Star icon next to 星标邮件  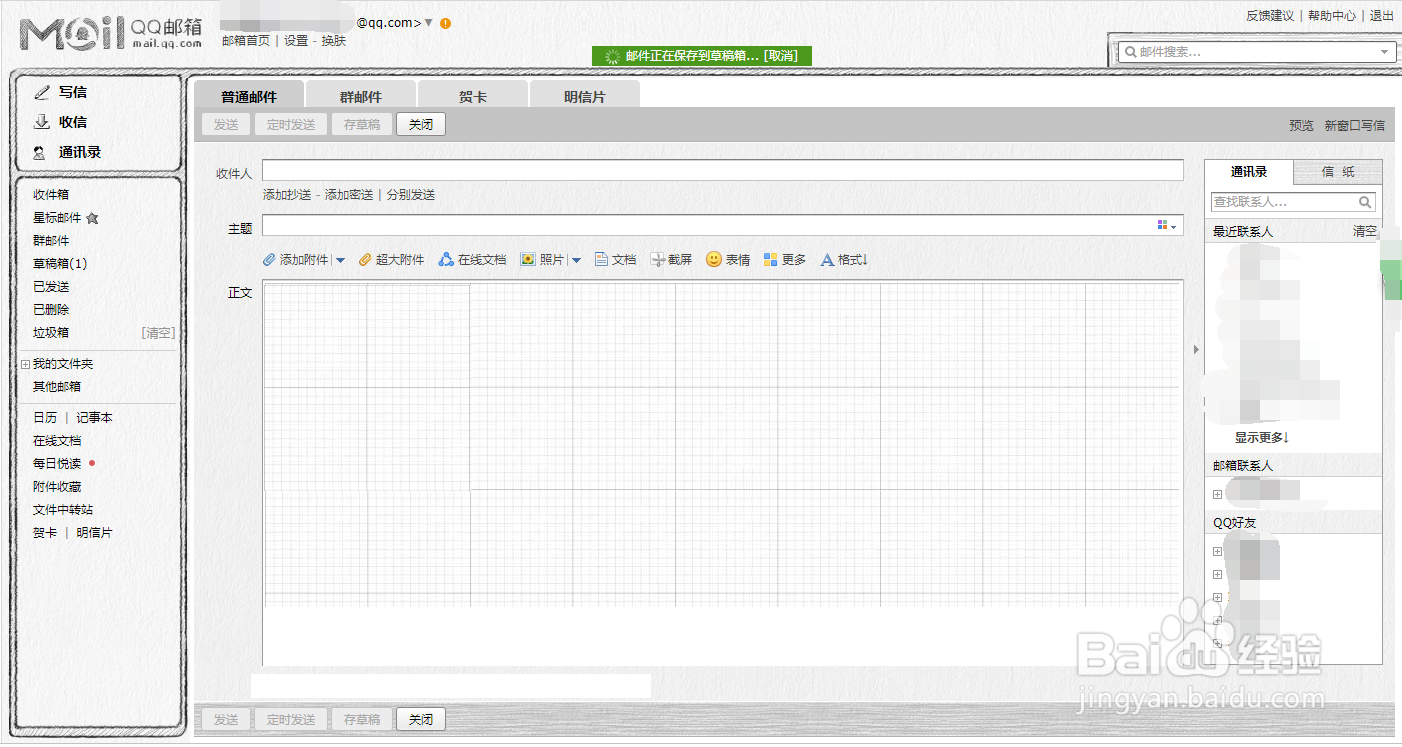tap(92, 218)
